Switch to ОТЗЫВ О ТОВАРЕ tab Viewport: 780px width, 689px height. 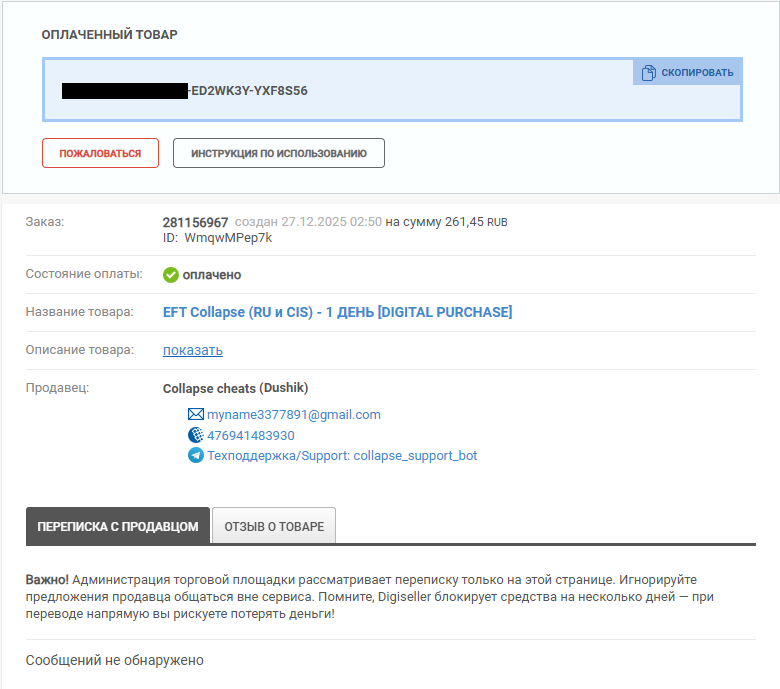click(274, 526)
